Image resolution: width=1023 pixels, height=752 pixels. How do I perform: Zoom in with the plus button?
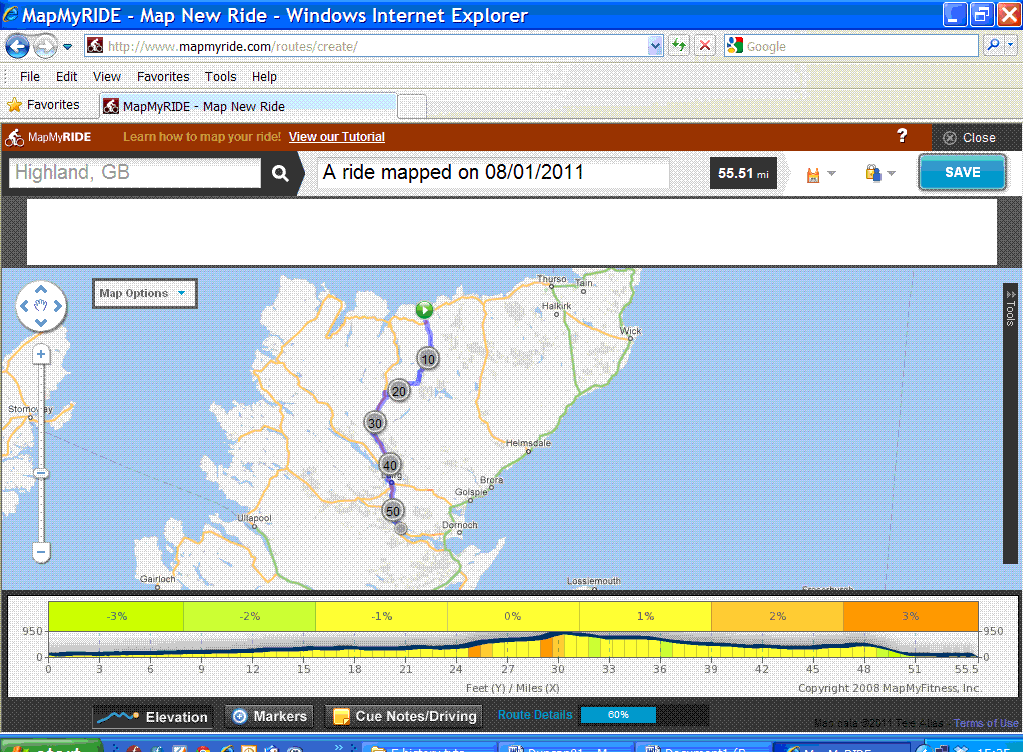pyautogui.click(x=40, y=354)
